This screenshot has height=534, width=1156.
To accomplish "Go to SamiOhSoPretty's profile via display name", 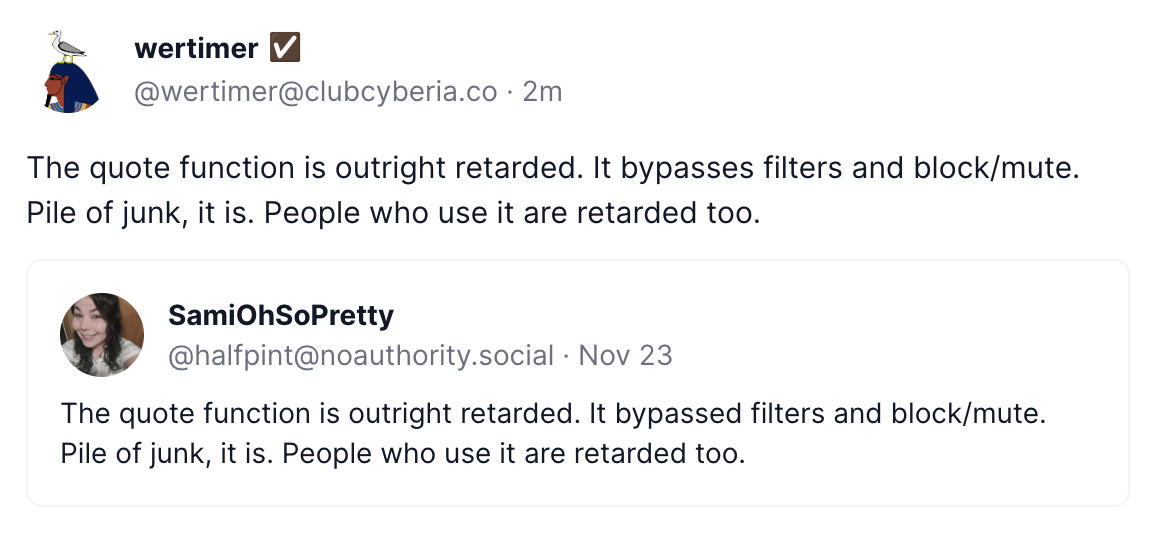I will (281, 316).
